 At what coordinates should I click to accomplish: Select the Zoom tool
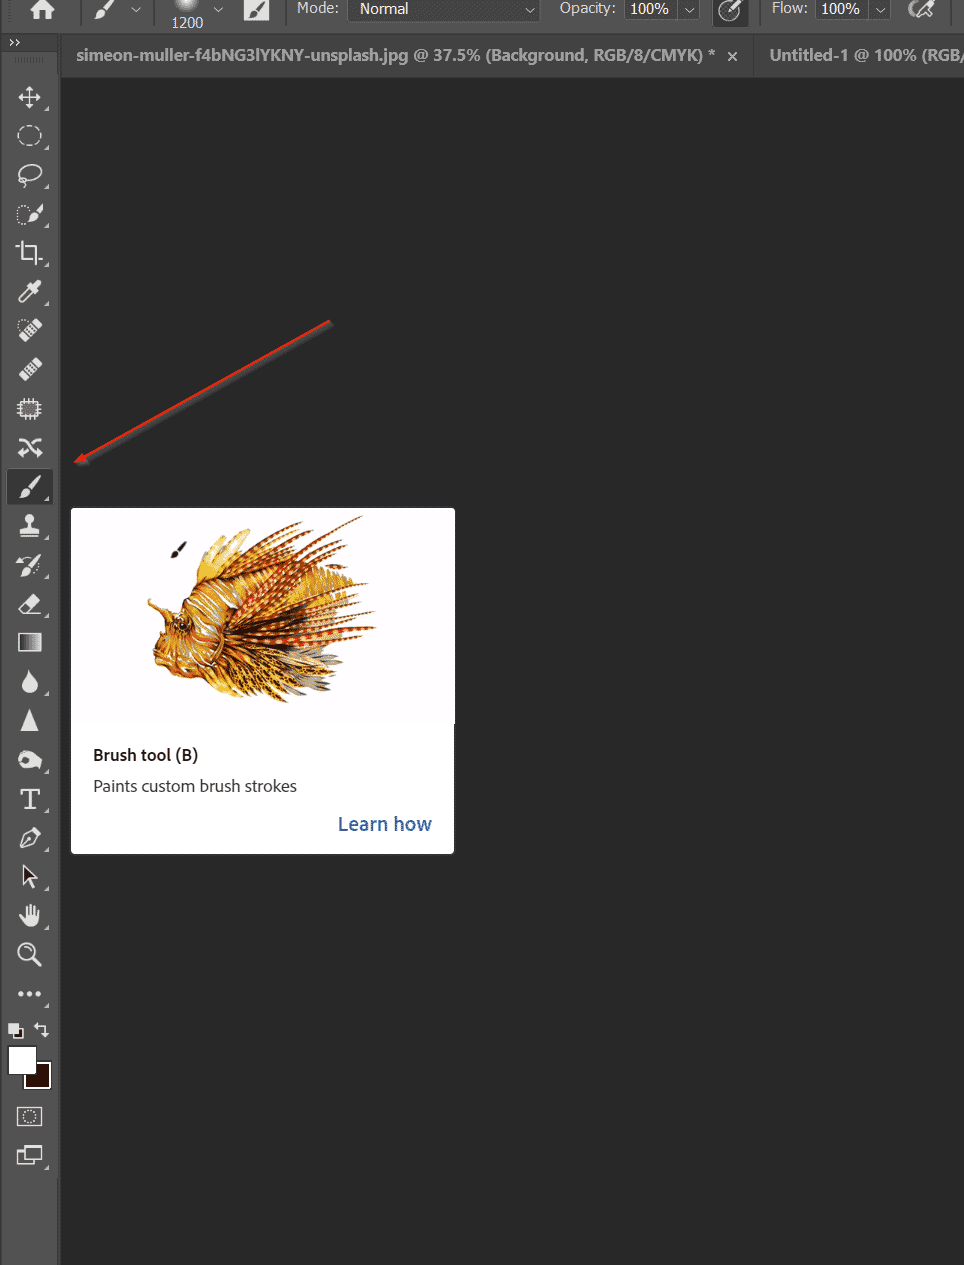pos(29,954)
